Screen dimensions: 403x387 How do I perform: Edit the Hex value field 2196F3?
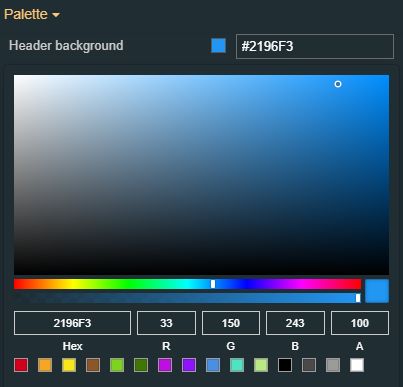click(x=72, y=323)
